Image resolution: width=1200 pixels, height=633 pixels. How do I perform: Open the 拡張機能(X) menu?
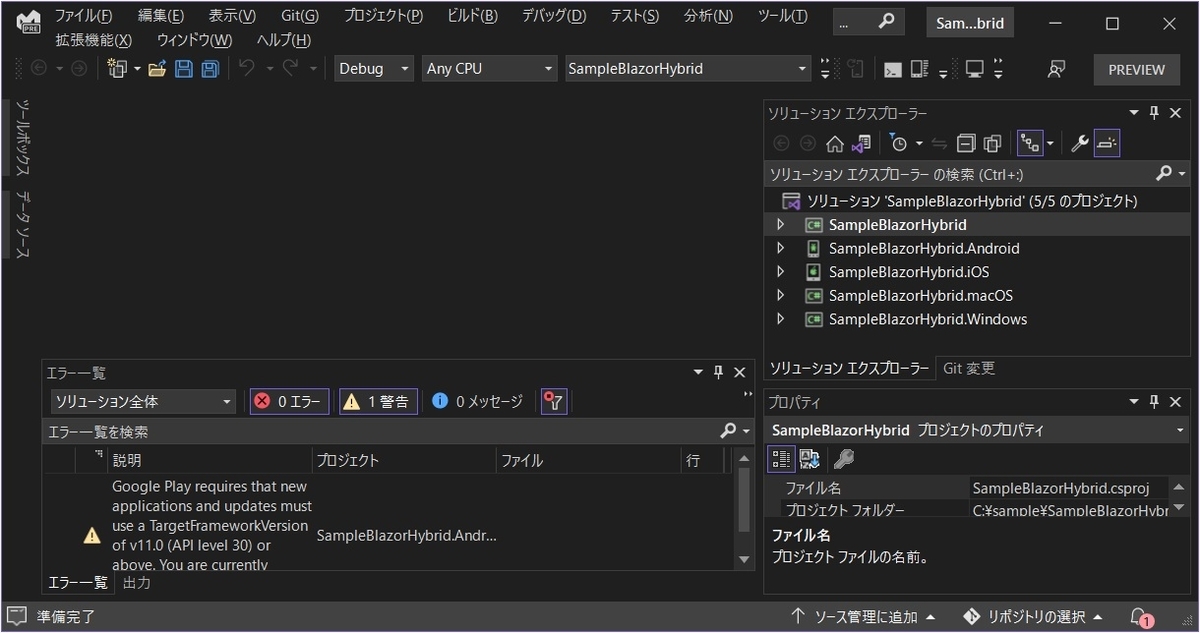(x=93, y=39)
